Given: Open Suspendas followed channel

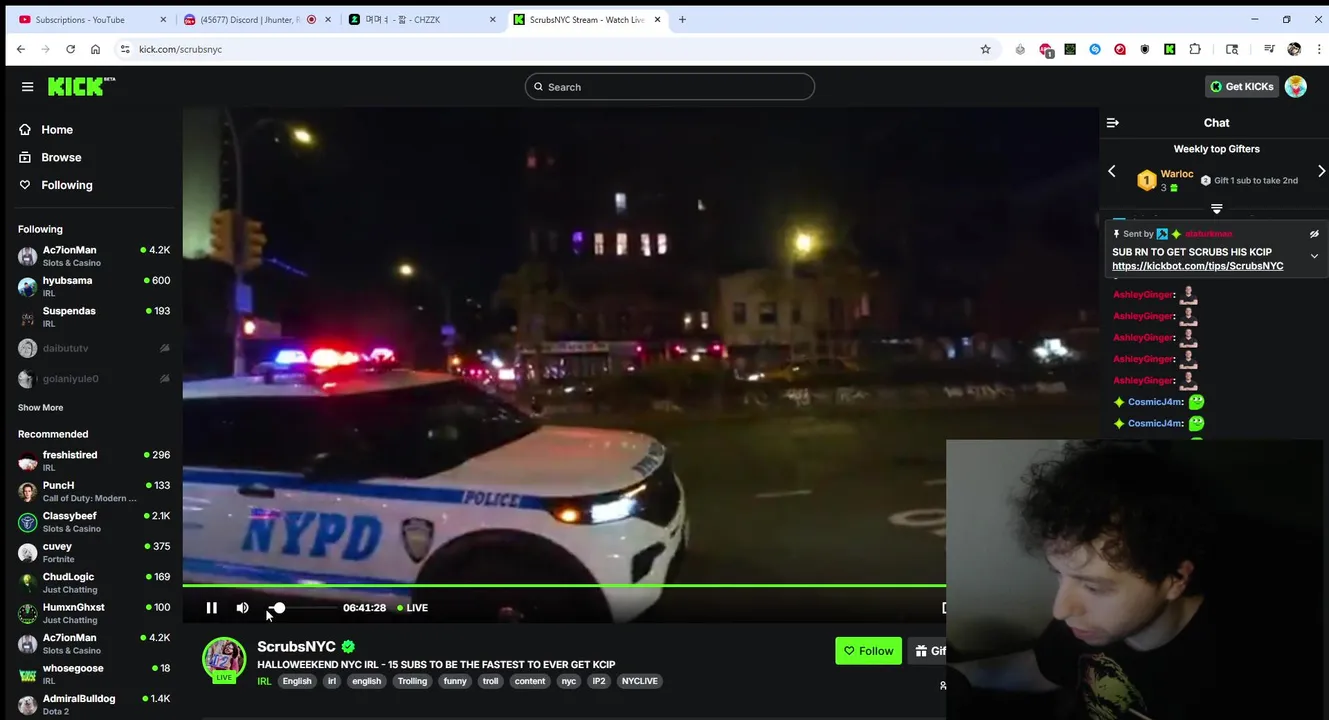Looking at the screenshot, I should (x=94, y=317).
